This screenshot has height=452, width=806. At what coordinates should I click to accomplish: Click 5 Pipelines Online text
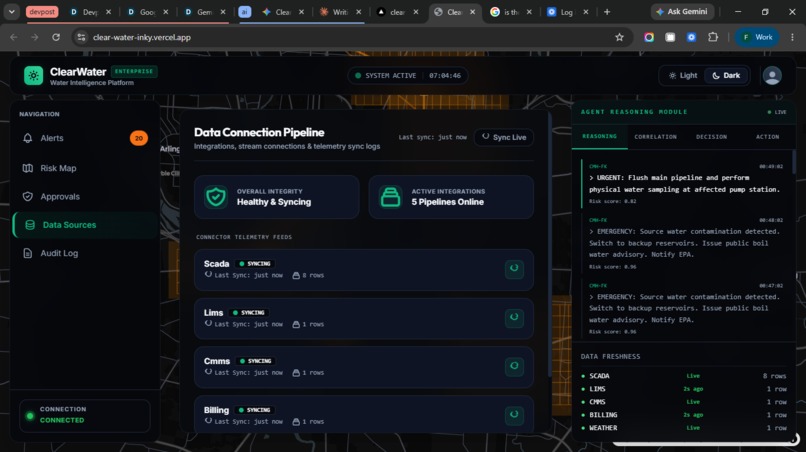point(447,202)
